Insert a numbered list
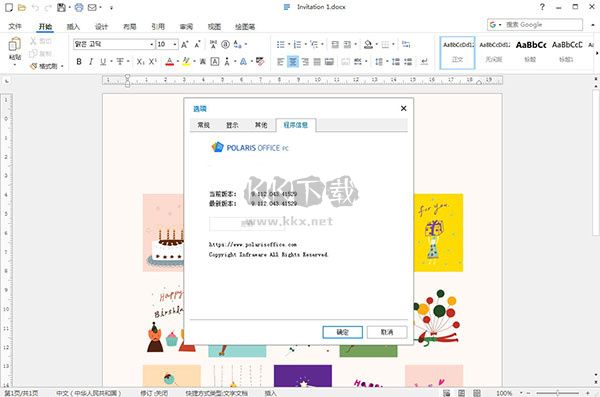Screen dimensions: 600x397 click(x=297, y=44)
